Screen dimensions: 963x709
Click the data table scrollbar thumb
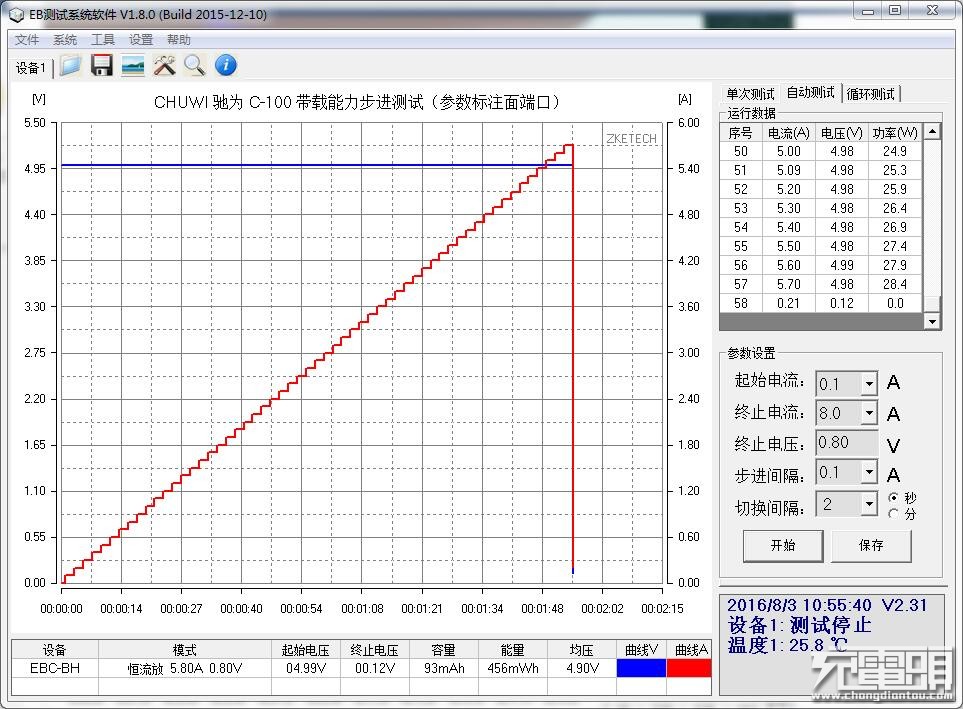932,304
